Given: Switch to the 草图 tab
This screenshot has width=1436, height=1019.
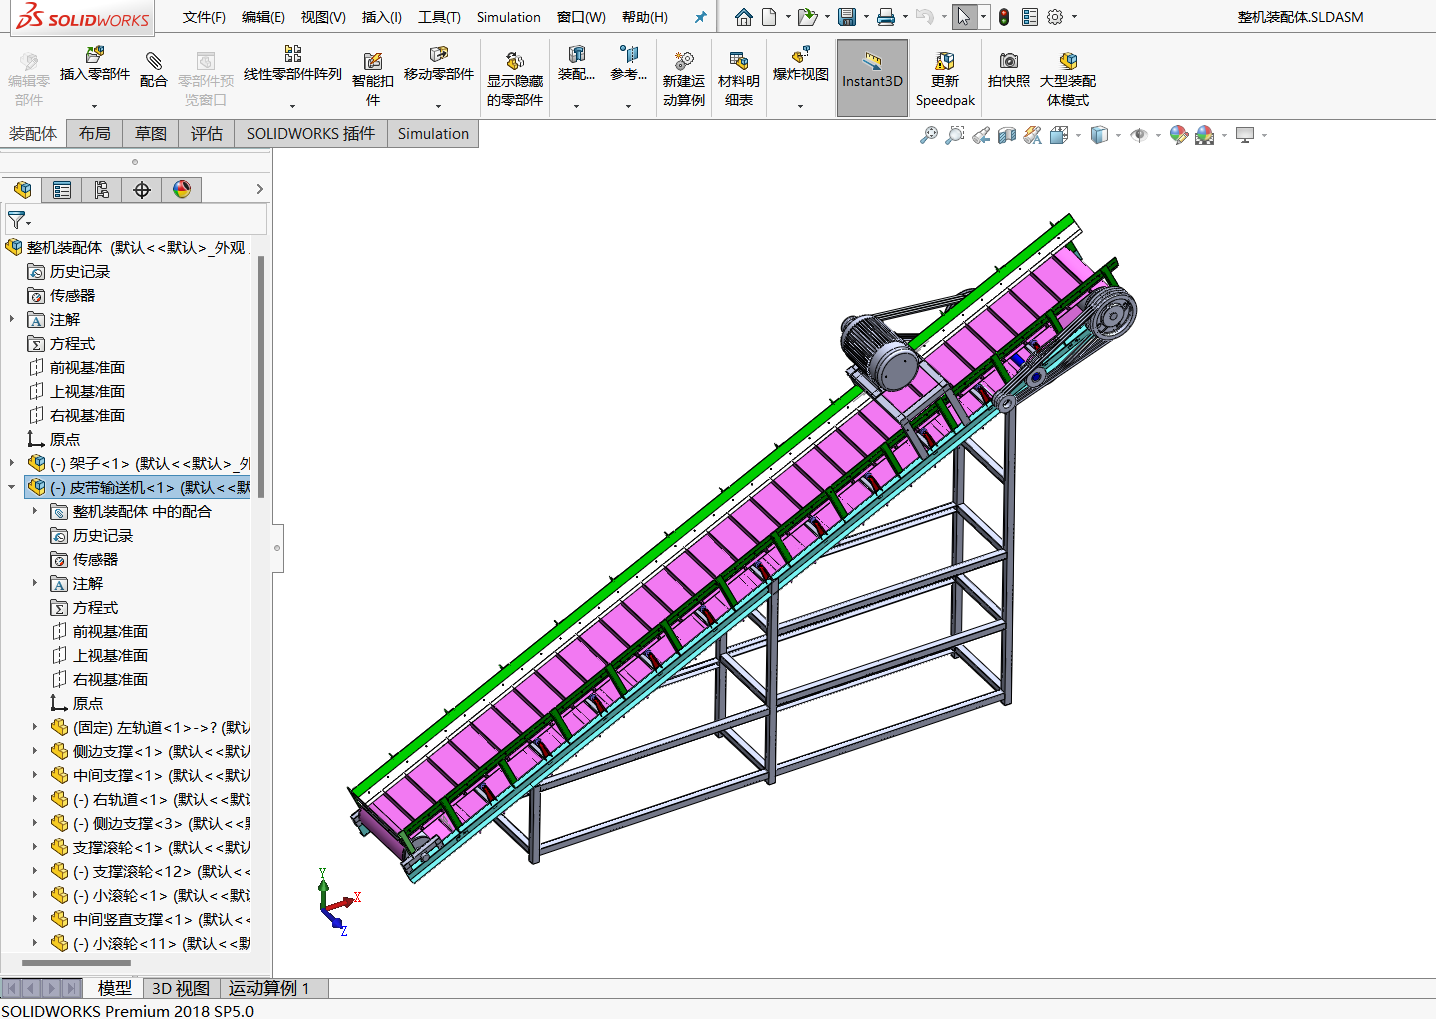Looking at the screenshot, I should click(x=151, y=134).
